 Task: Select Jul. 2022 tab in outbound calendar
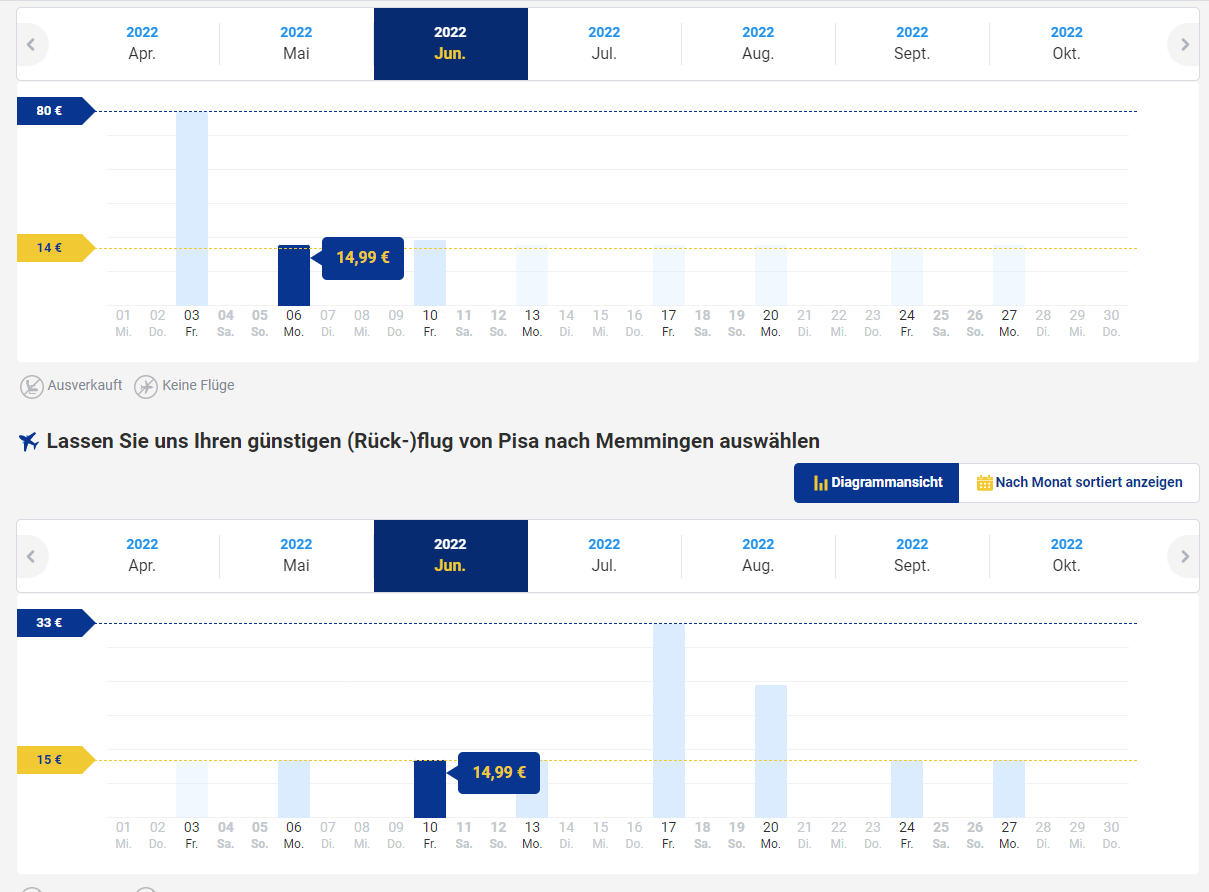604,44
